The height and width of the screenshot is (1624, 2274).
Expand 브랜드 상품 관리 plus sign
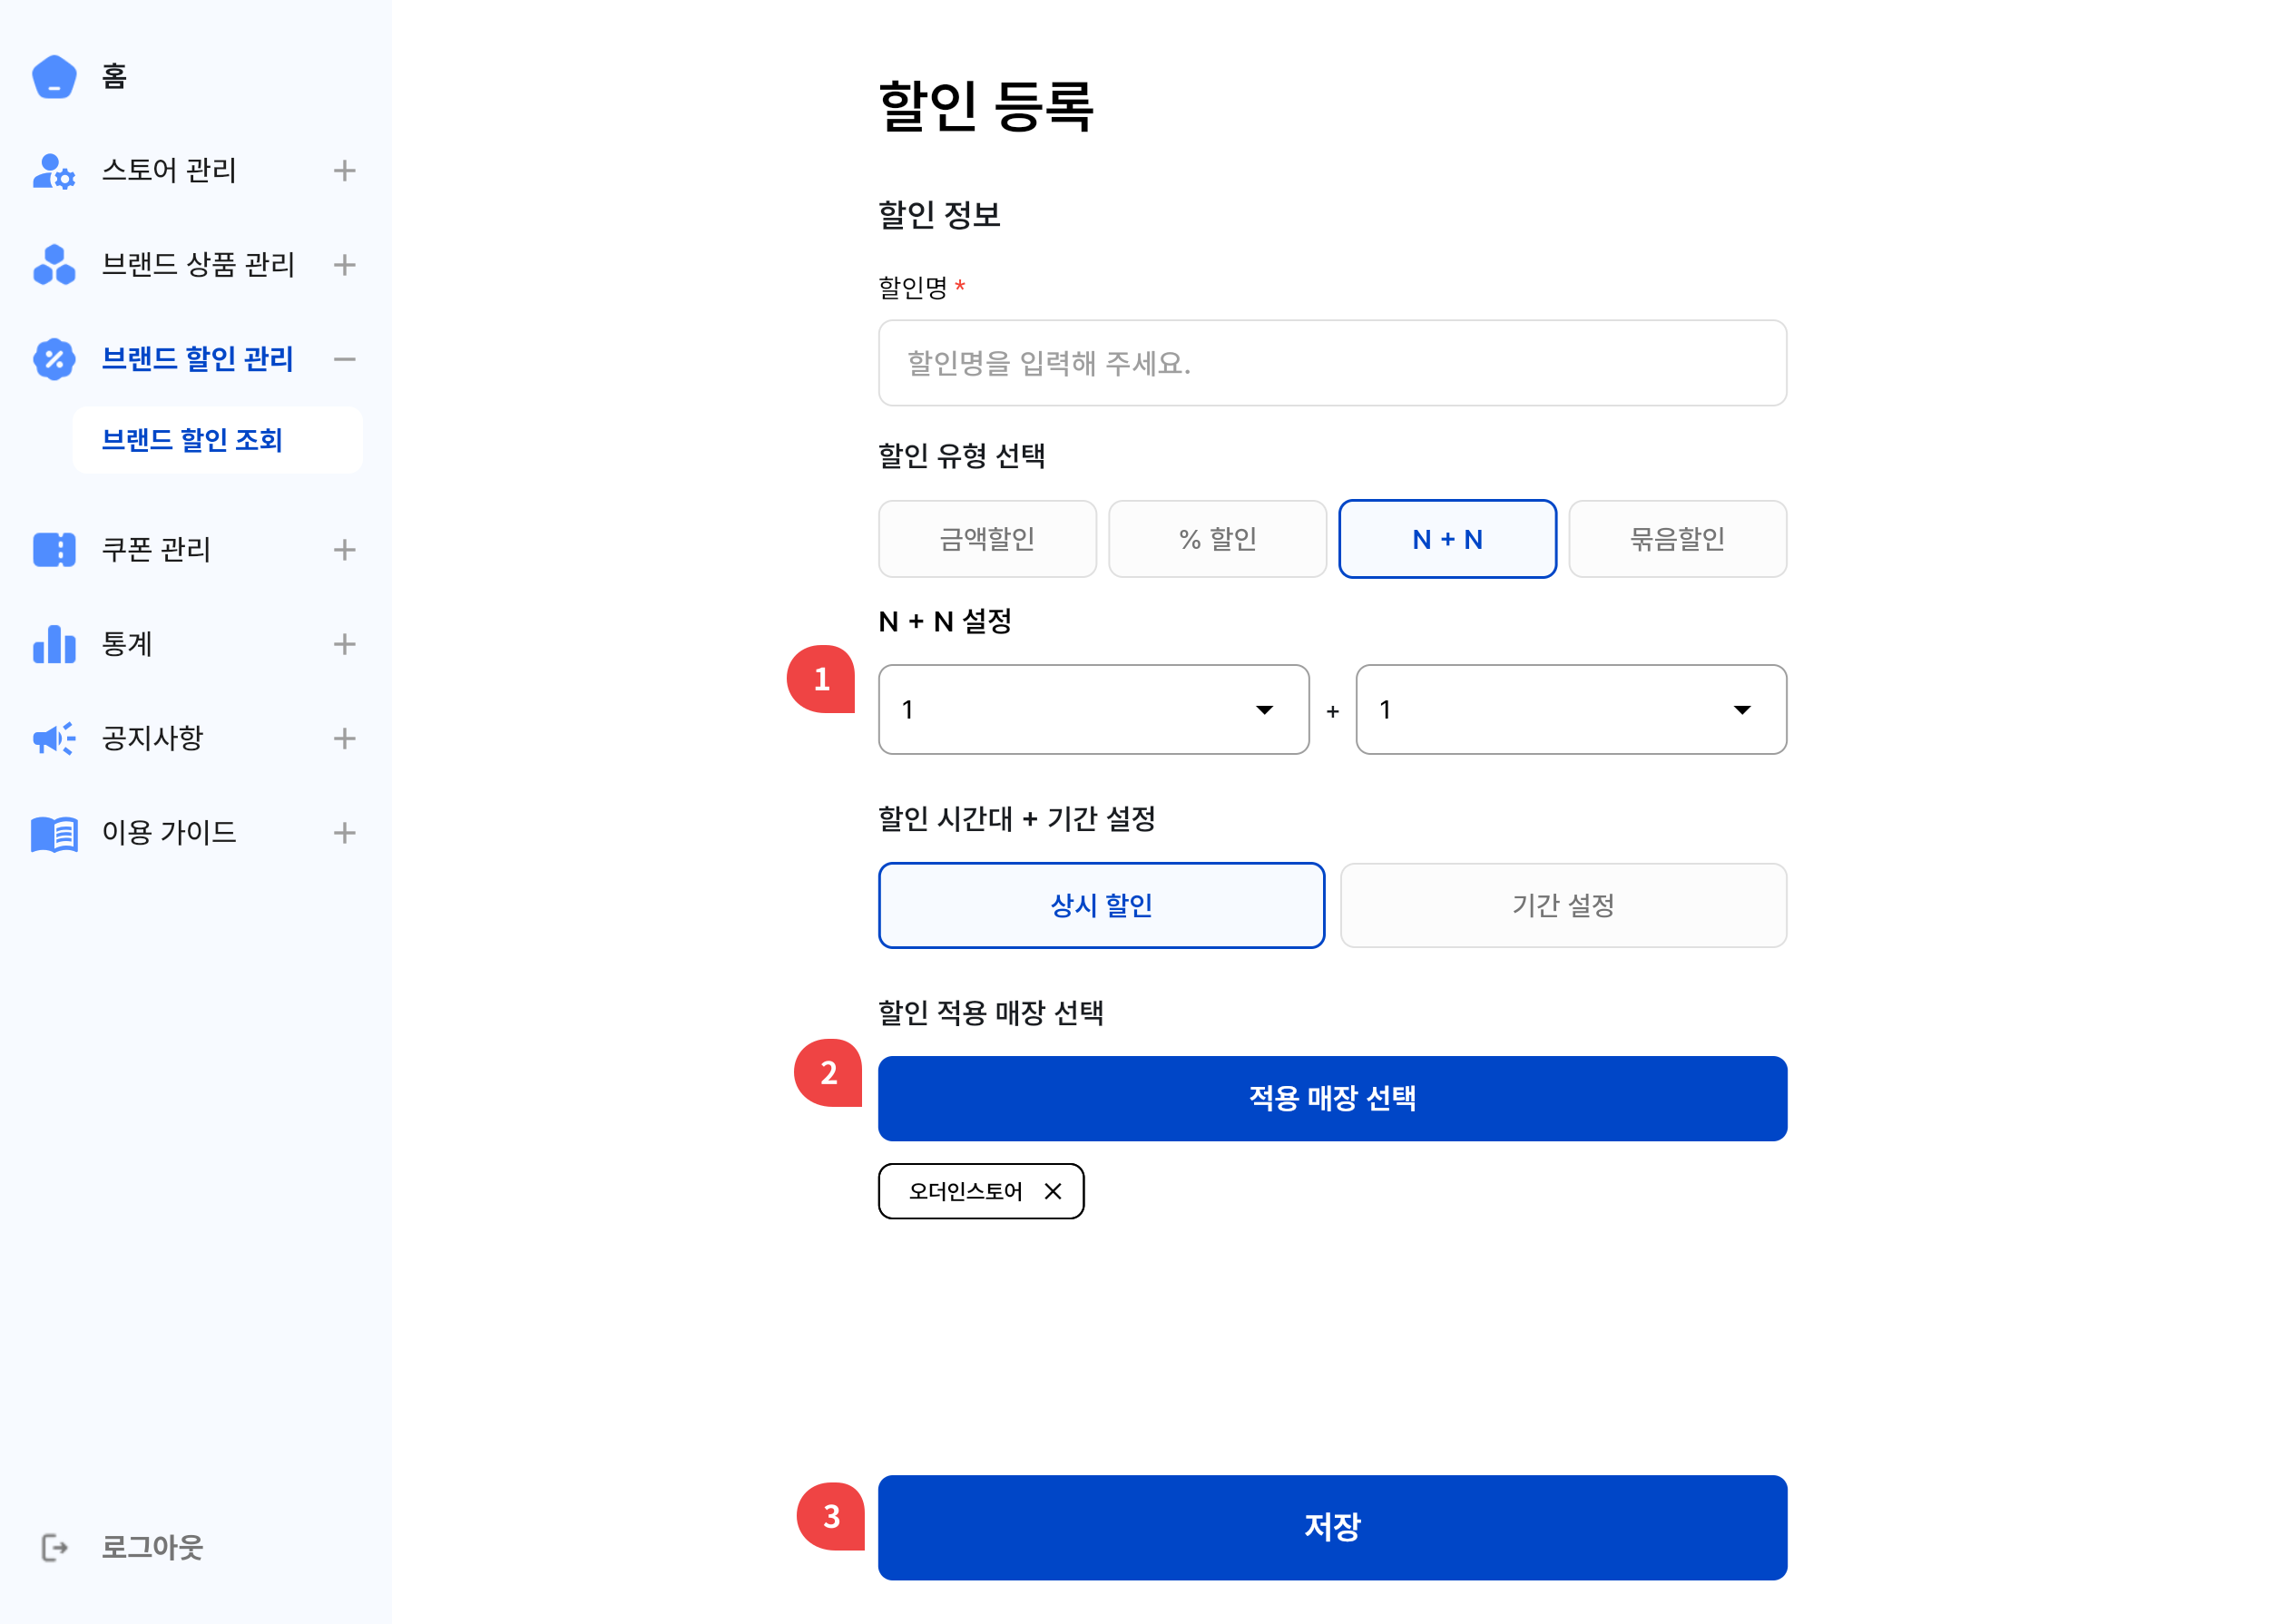click(x=345, y=265)
